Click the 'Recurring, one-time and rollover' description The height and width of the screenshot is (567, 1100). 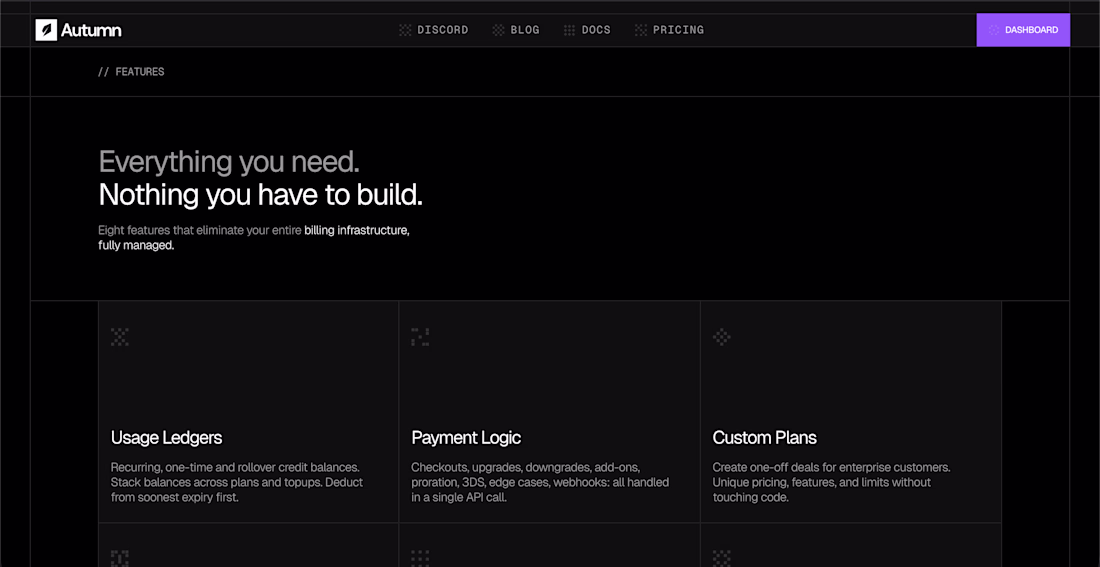click(x=237, y=482)
